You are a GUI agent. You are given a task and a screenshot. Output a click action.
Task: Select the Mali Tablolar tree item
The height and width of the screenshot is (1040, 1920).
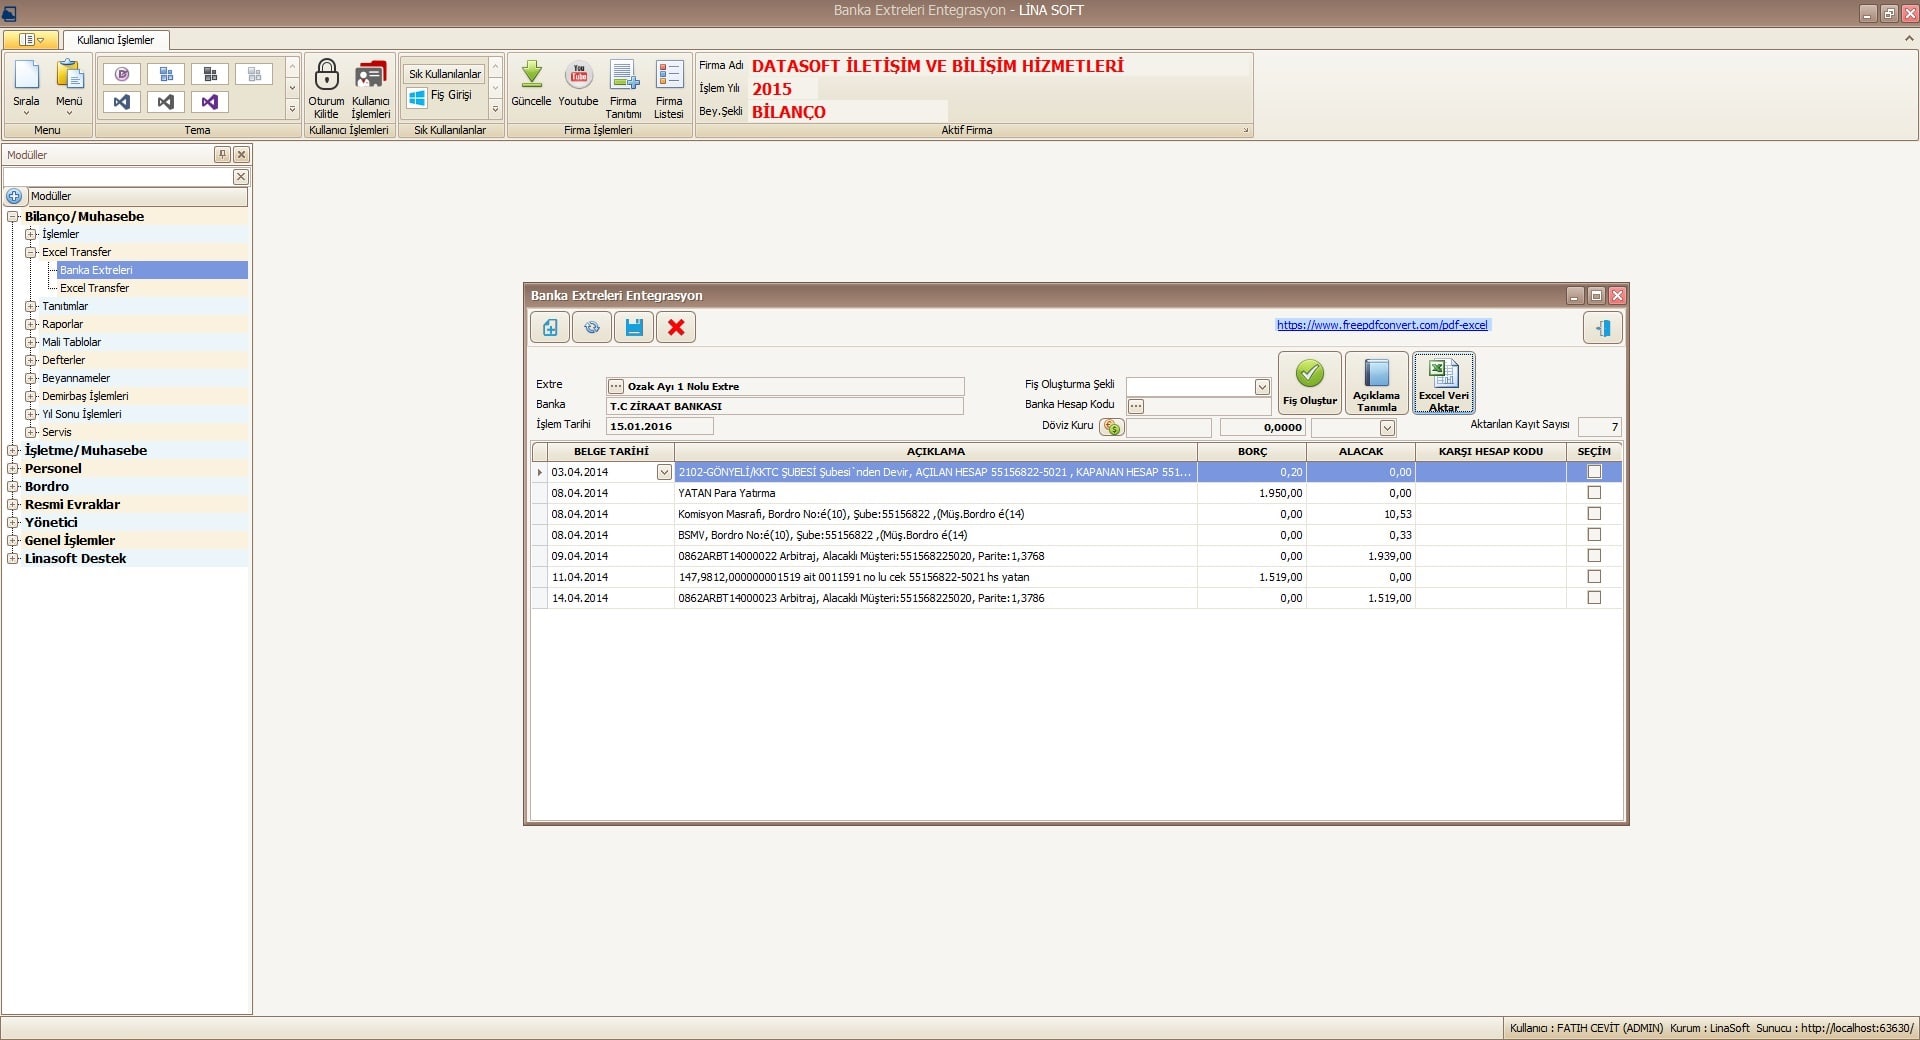pyautogui.click(x=71, y=342)
